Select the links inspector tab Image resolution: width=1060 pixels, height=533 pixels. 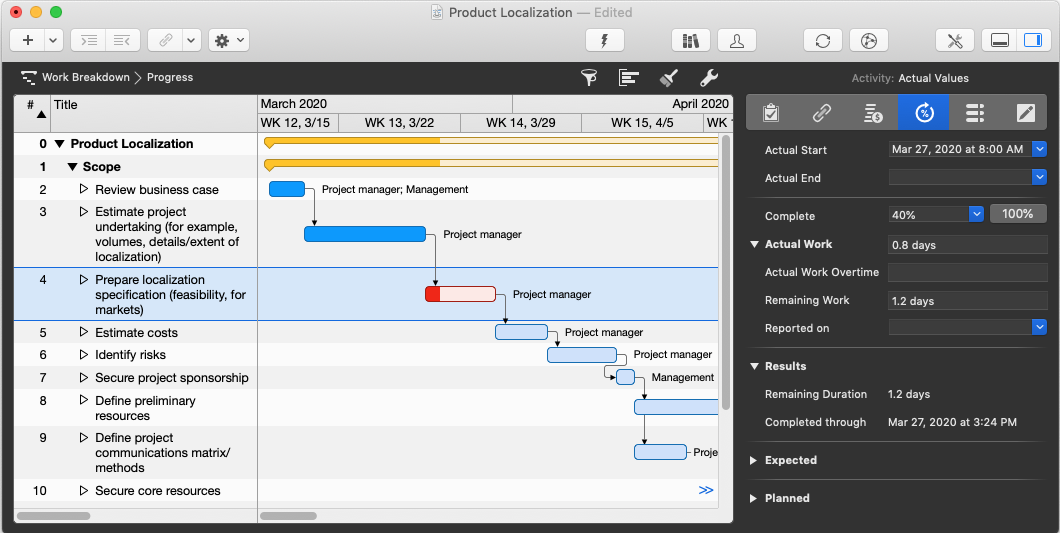tap(821, 113)
